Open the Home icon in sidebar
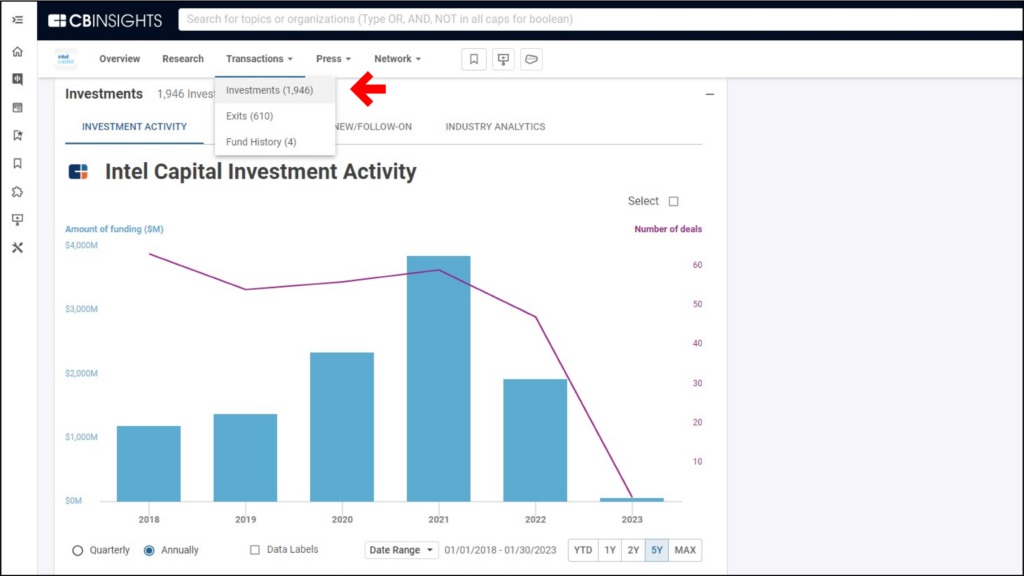 [18, 52]
